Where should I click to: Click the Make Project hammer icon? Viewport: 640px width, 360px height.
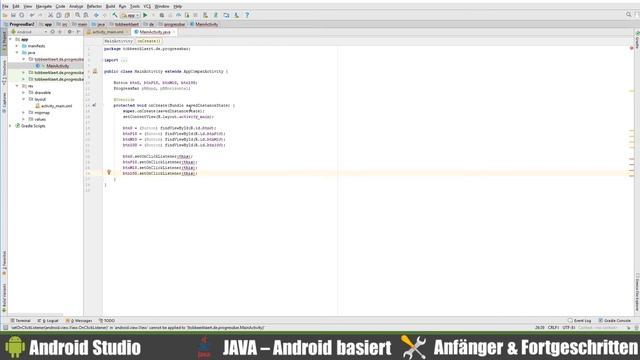click(115, 15)
